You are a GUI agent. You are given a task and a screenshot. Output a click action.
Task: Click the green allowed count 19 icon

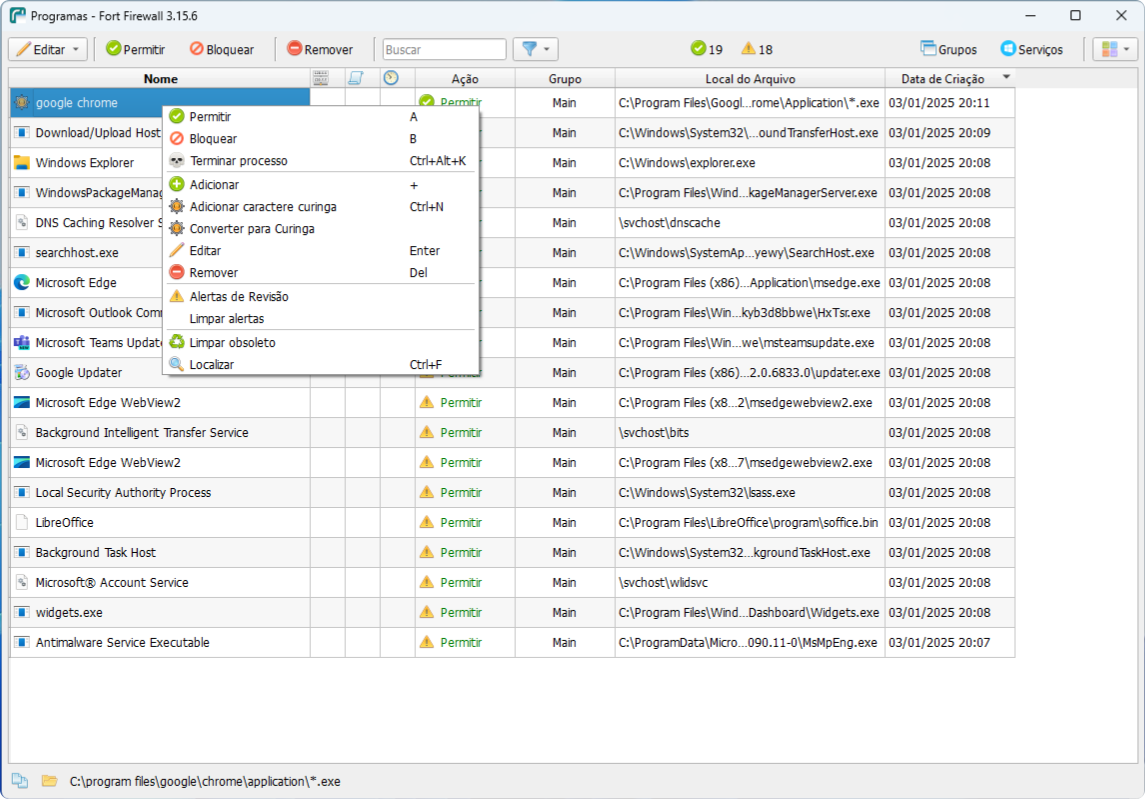(x=699, y=49)
